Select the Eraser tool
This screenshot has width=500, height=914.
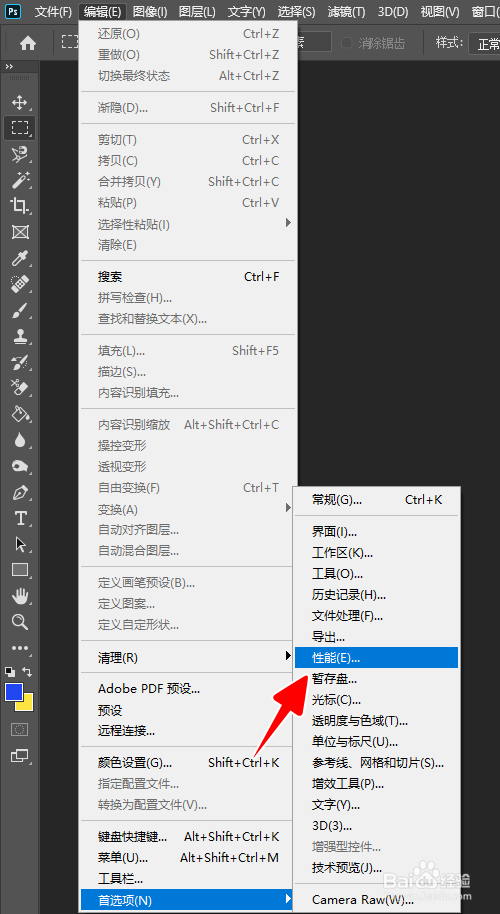click(x=20, y=388)
